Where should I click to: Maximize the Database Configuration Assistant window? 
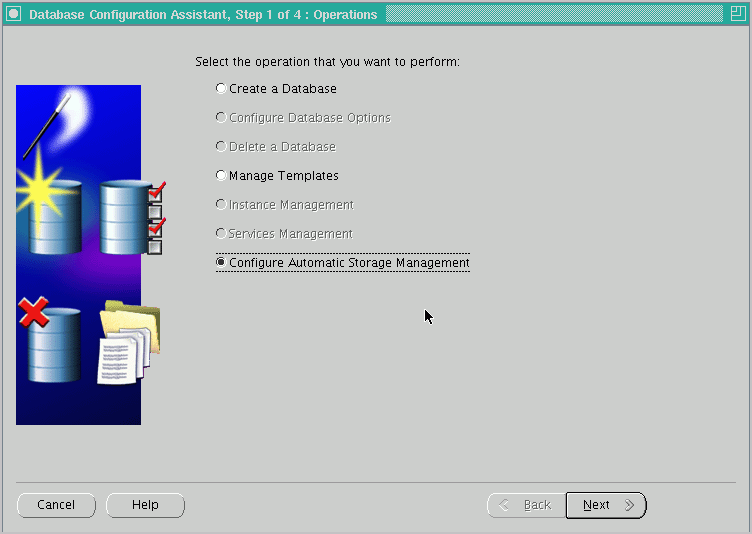click(738, 14)
